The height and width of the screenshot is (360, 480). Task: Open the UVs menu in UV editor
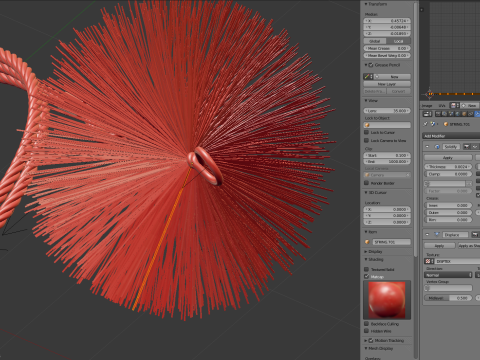[442, 105]
